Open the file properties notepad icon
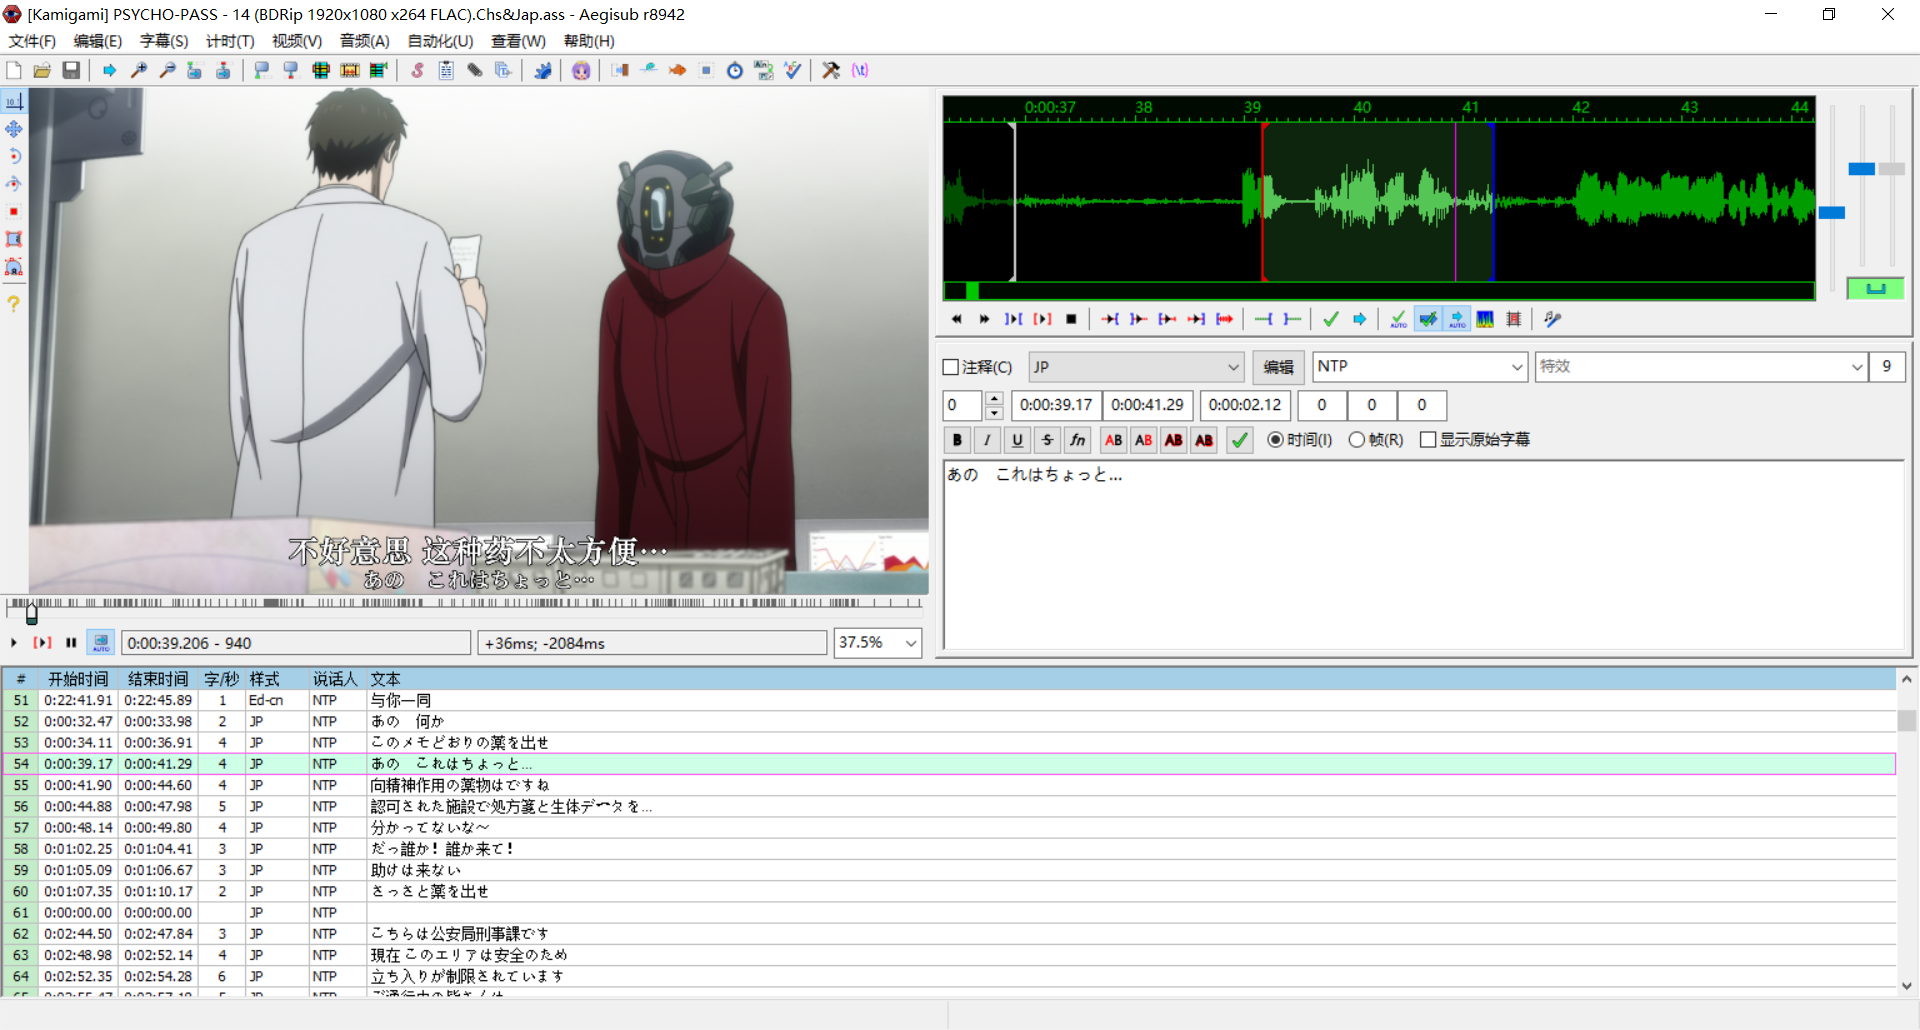 (446, 70)
